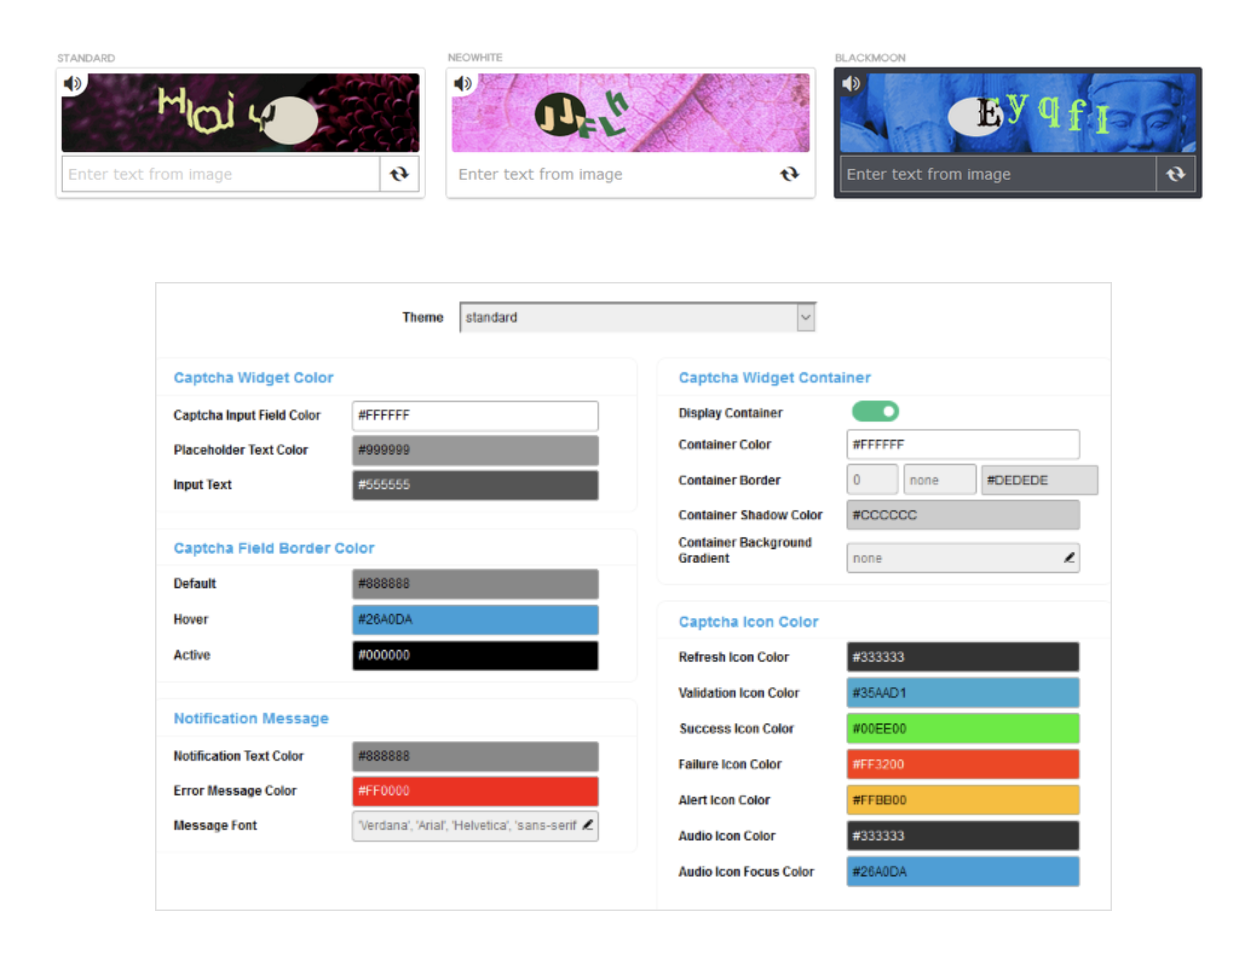The height and width of the screenshot is (958, 1242).
Task: Click Captcha Input Field Color box
Action: tap(475, 415)
